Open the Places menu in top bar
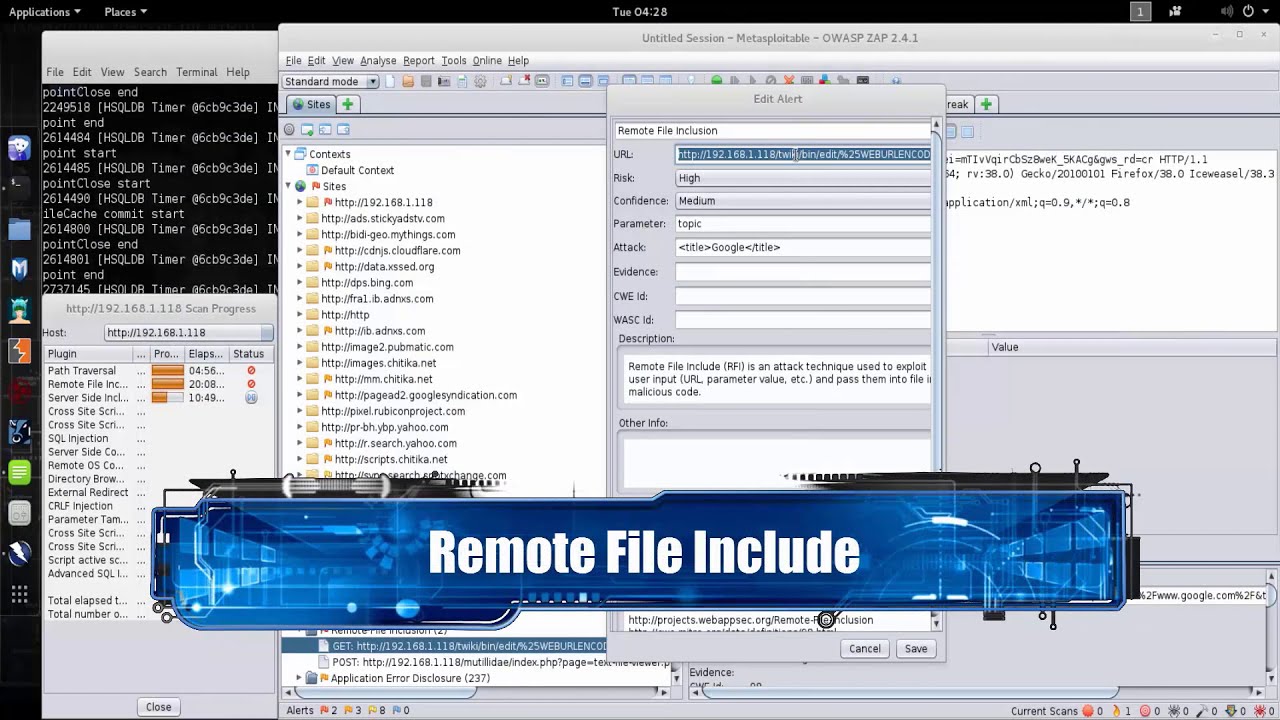Image resolution: width=1280 pixels, height=720 pixels. click(x=125, y=12)
